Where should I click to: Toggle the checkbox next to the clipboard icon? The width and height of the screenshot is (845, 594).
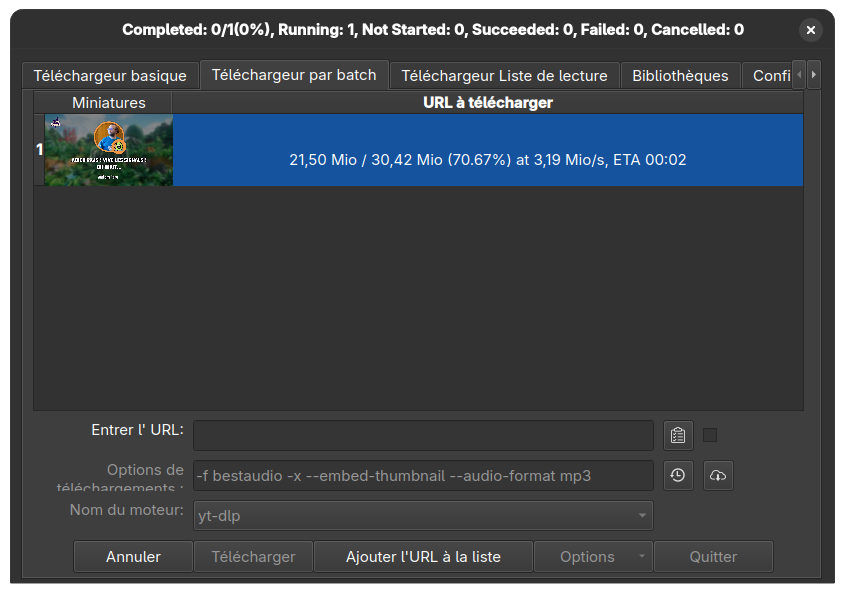[710, 435]
